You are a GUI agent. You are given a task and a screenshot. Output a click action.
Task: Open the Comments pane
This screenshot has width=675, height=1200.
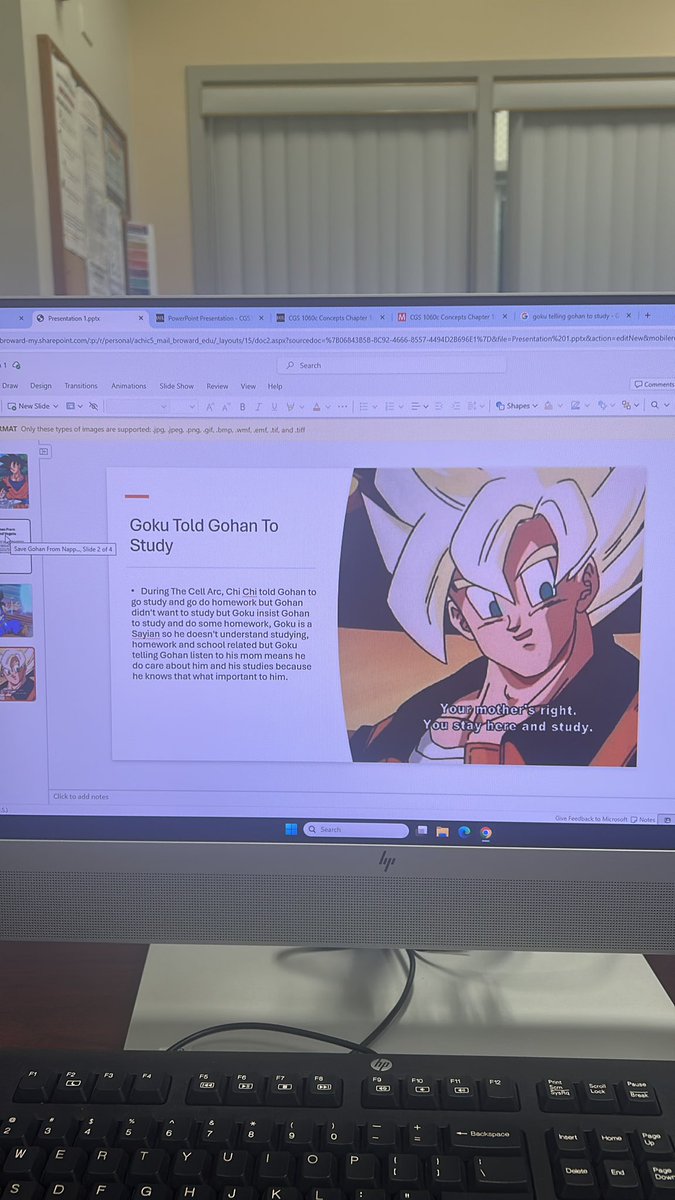(653, 384)
